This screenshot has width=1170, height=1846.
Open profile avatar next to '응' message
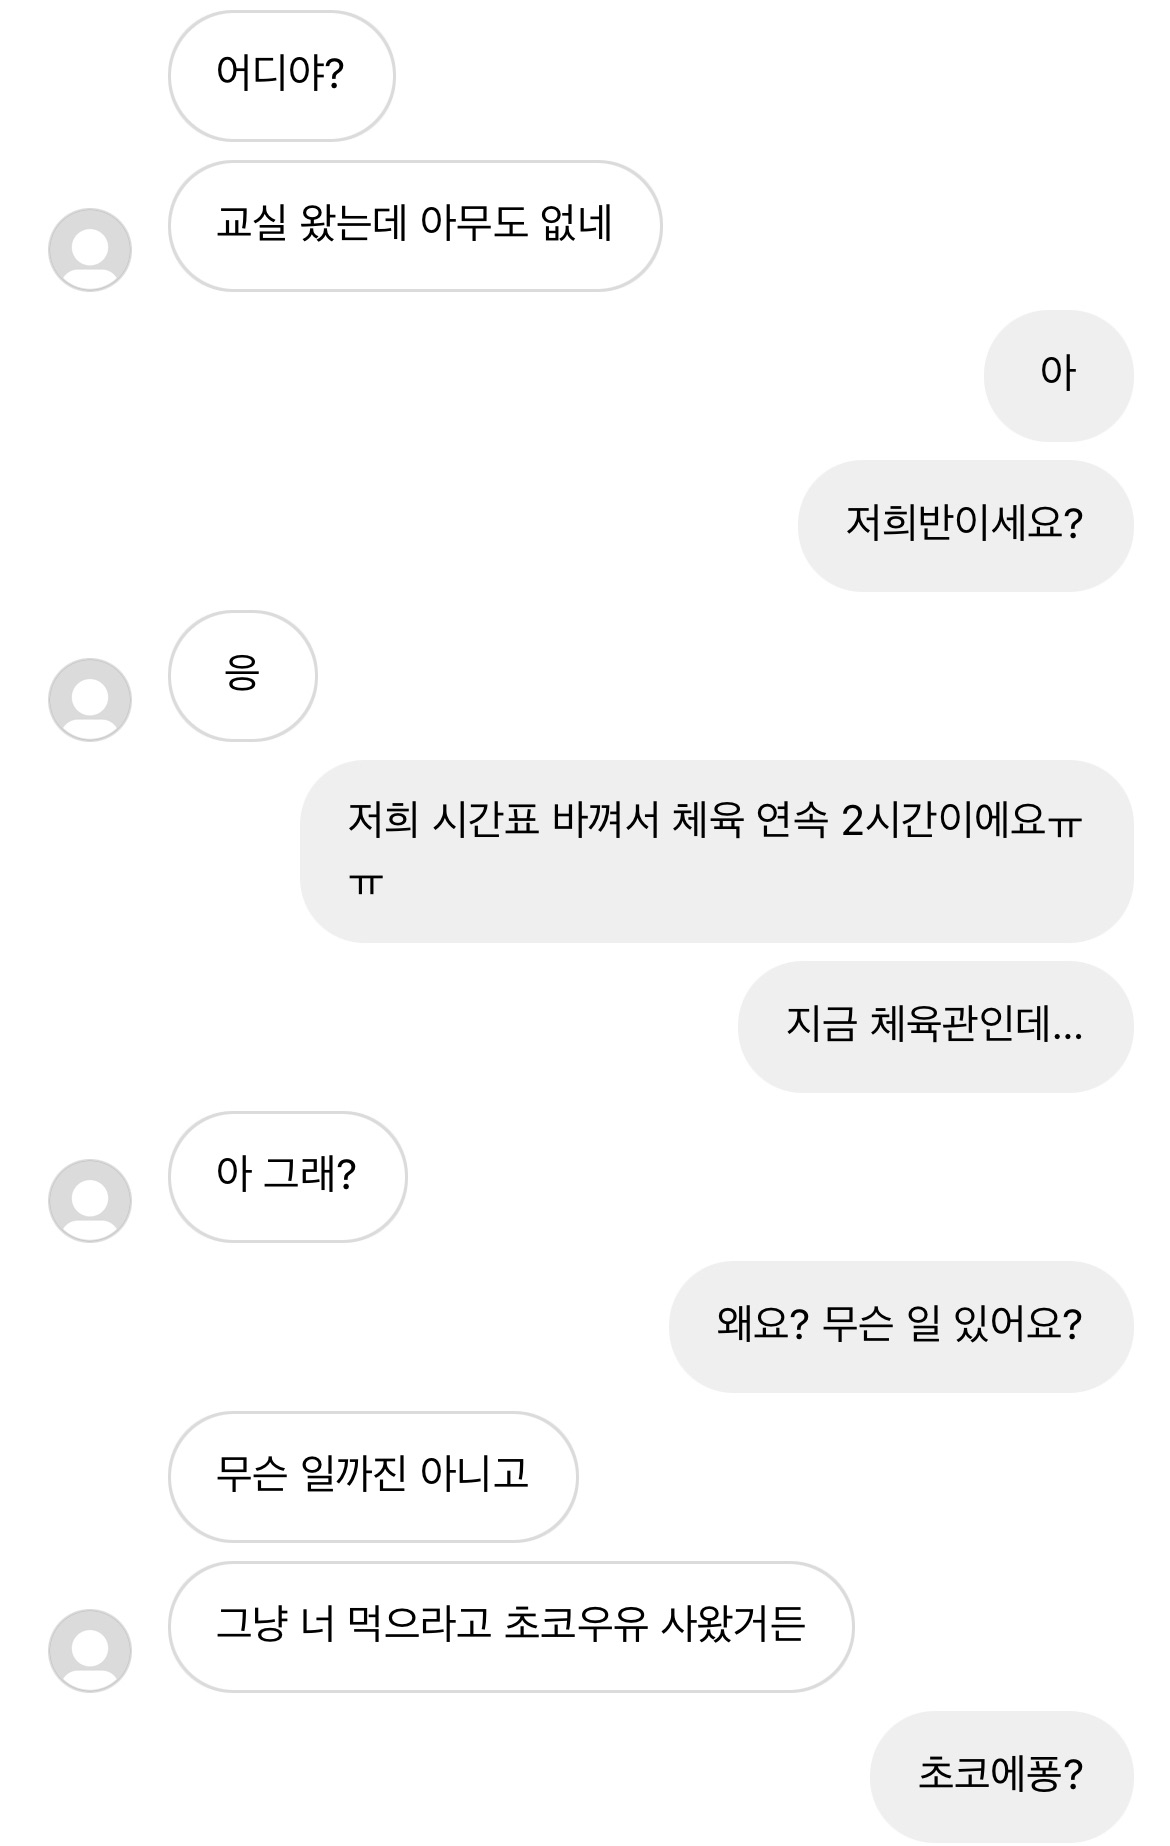90,700
